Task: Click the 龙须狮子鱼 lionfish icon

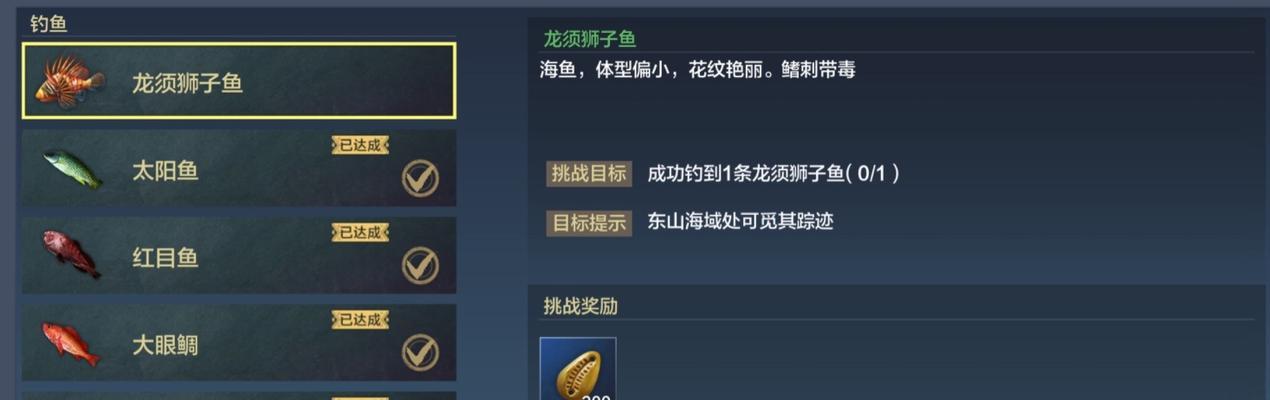Action: pos(69,81)
